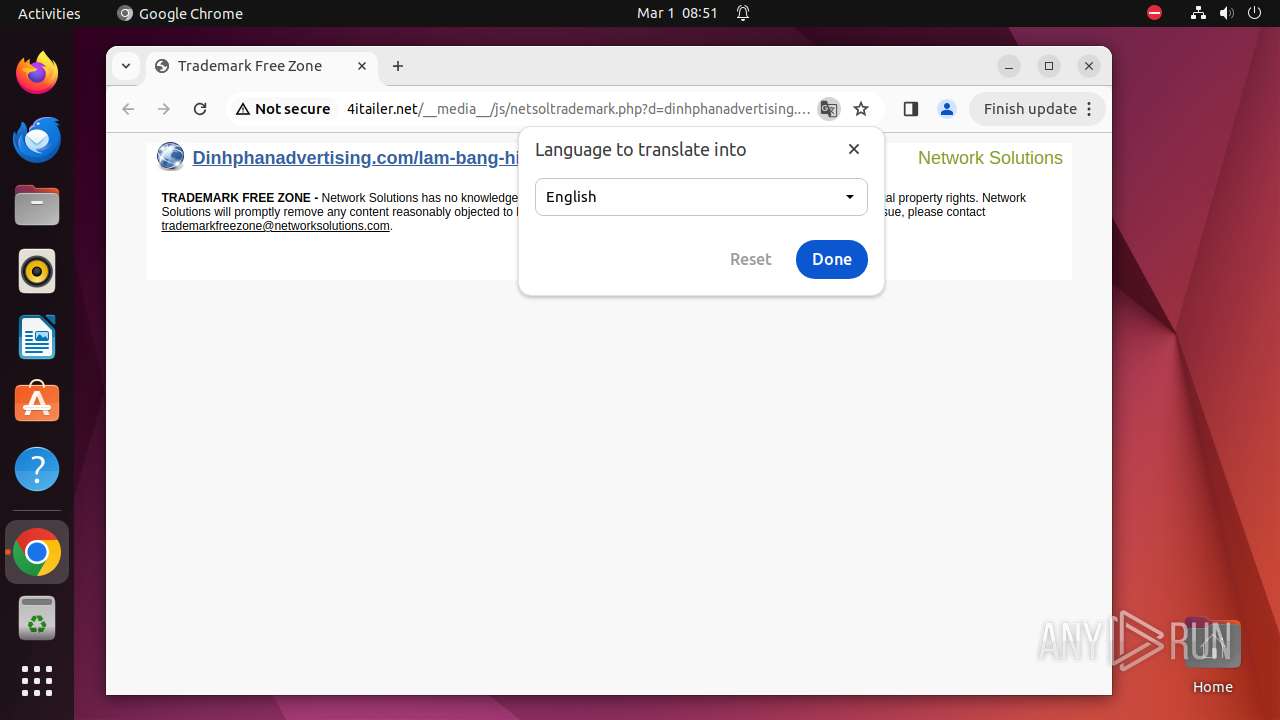Go back to the previous page
This screenshot has height=720, width=1280.
point(128,109)
